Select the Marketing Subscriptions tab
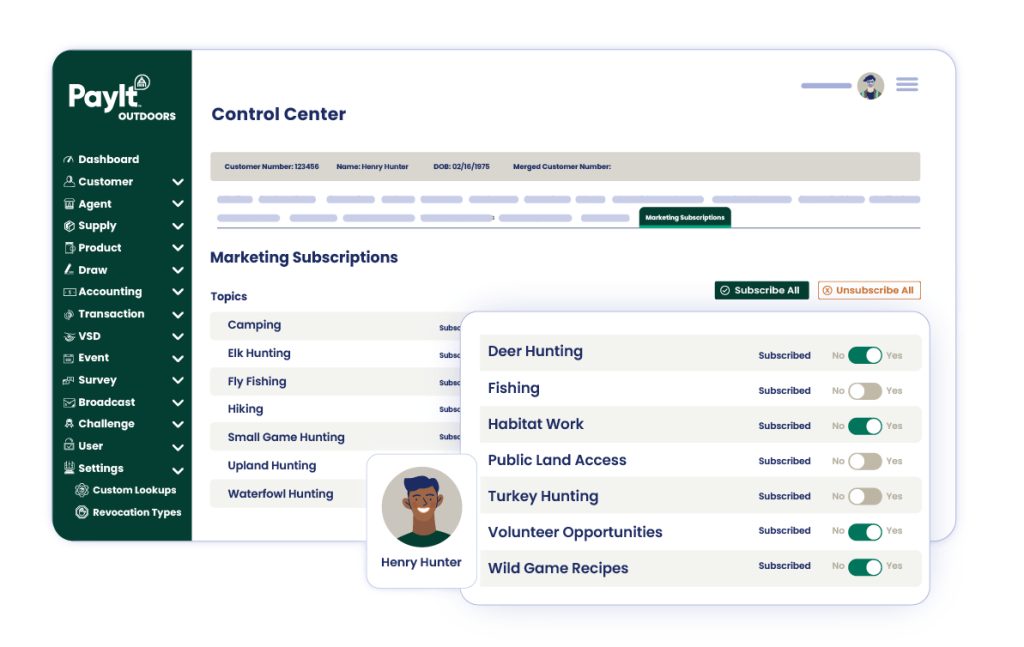Image resolution: width=1024 pixels, height=647 pixels. (x=685, y=217)
